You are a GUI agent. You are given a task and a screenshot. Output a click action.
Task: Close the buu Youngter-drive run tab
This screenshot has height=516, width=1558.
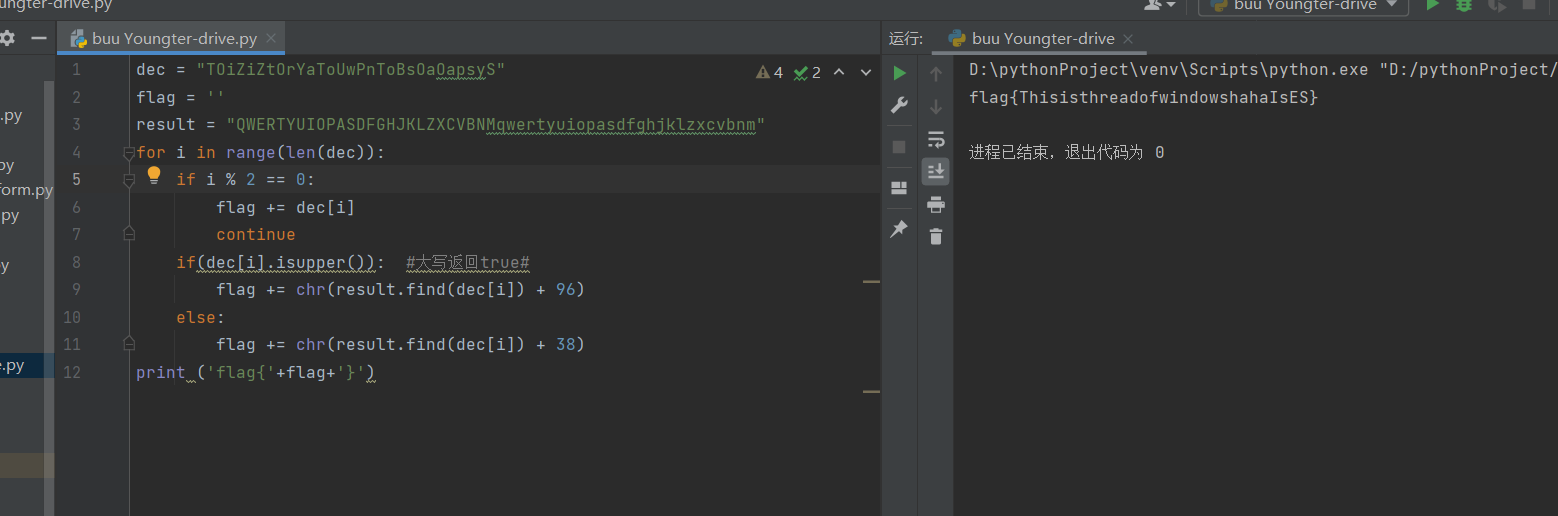coord(1129,39)
